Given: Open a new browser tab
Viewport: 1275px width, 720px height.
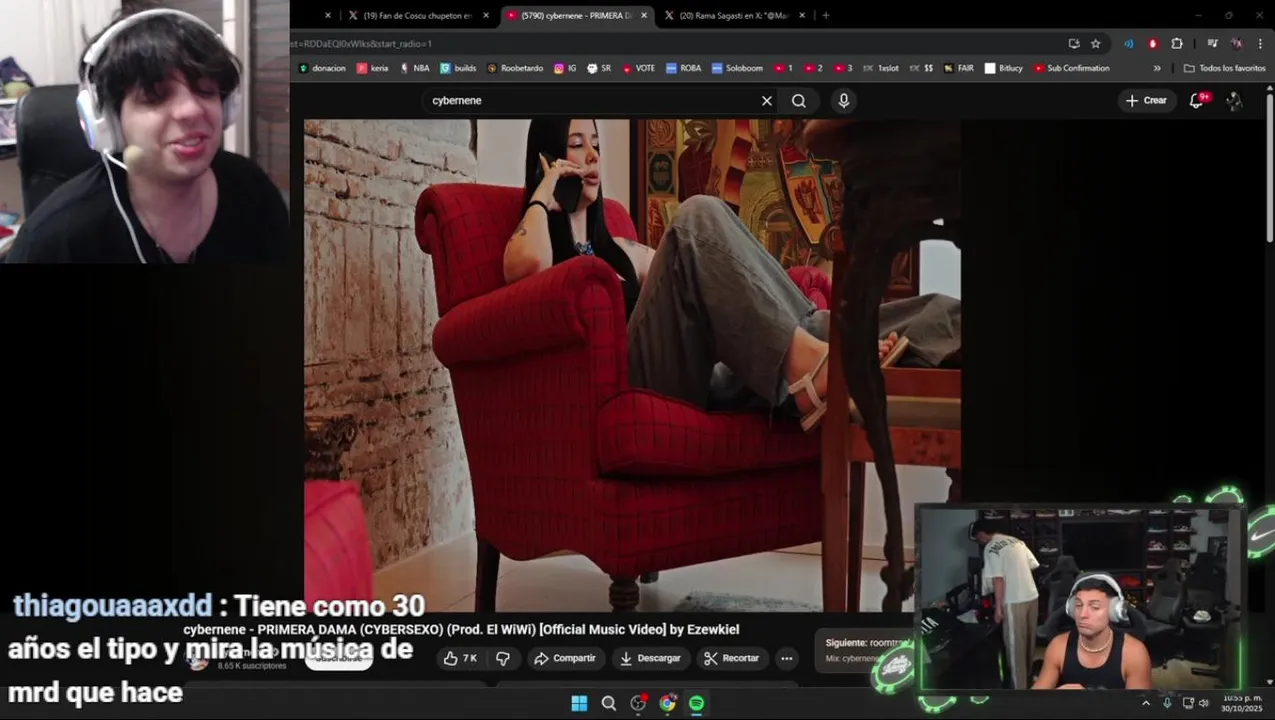Looking at the screenshot, I should coord(825,15).
